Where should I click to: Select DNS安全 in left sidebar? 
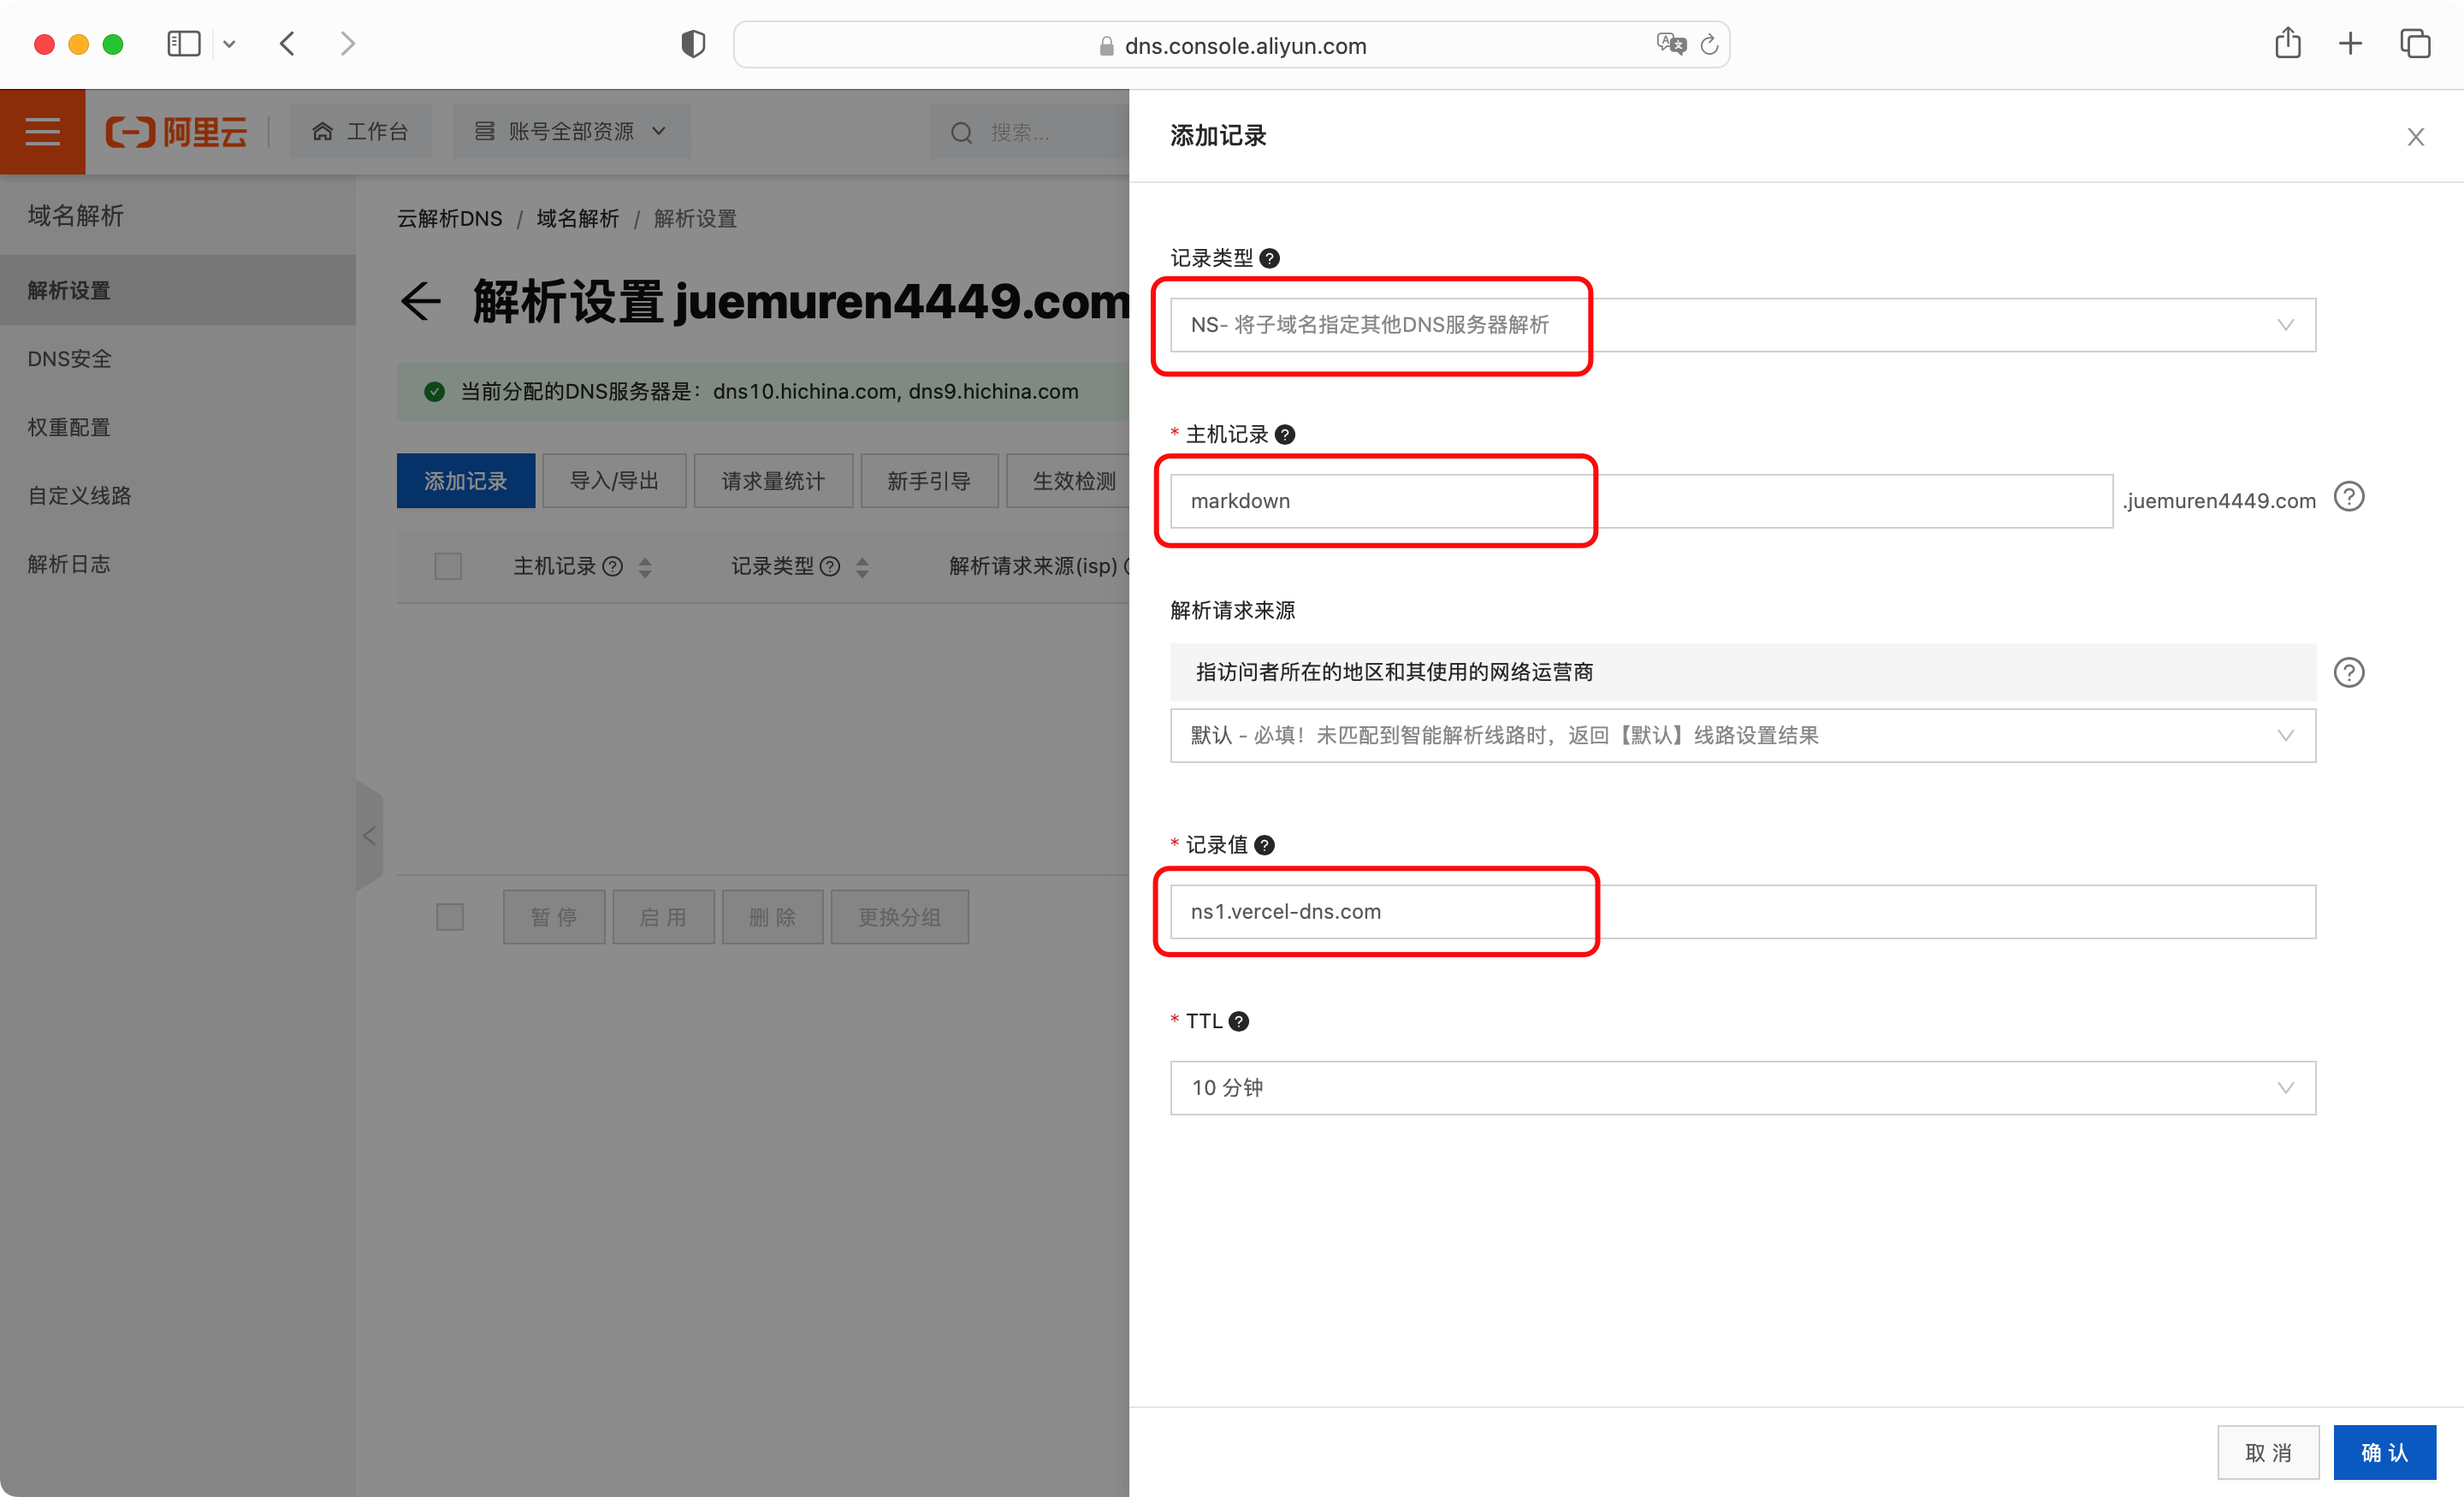(70, 359)
